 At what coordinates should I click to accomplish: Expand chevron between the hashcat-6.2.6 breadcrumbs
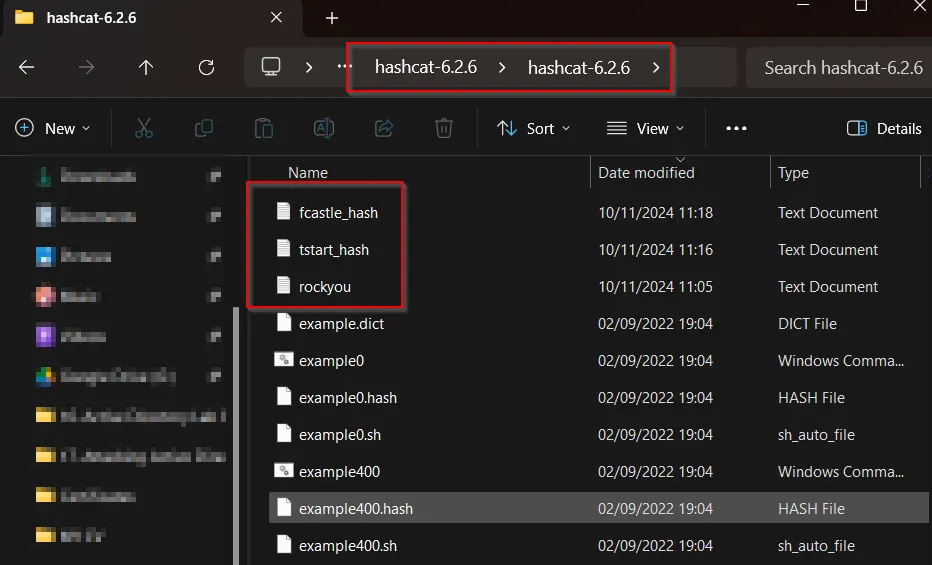(x=502, y=68)
